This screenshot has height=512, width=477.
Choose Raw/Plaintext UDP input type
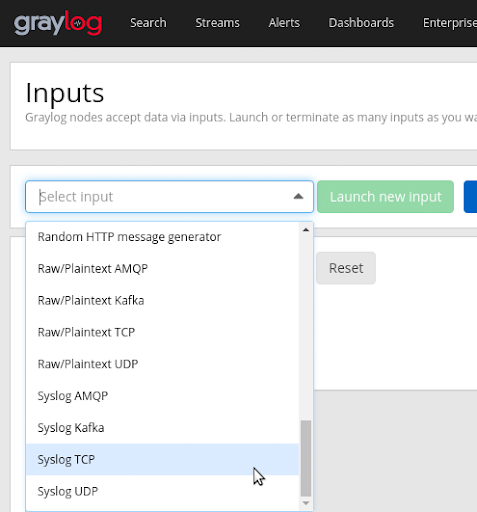click(162, 364)
